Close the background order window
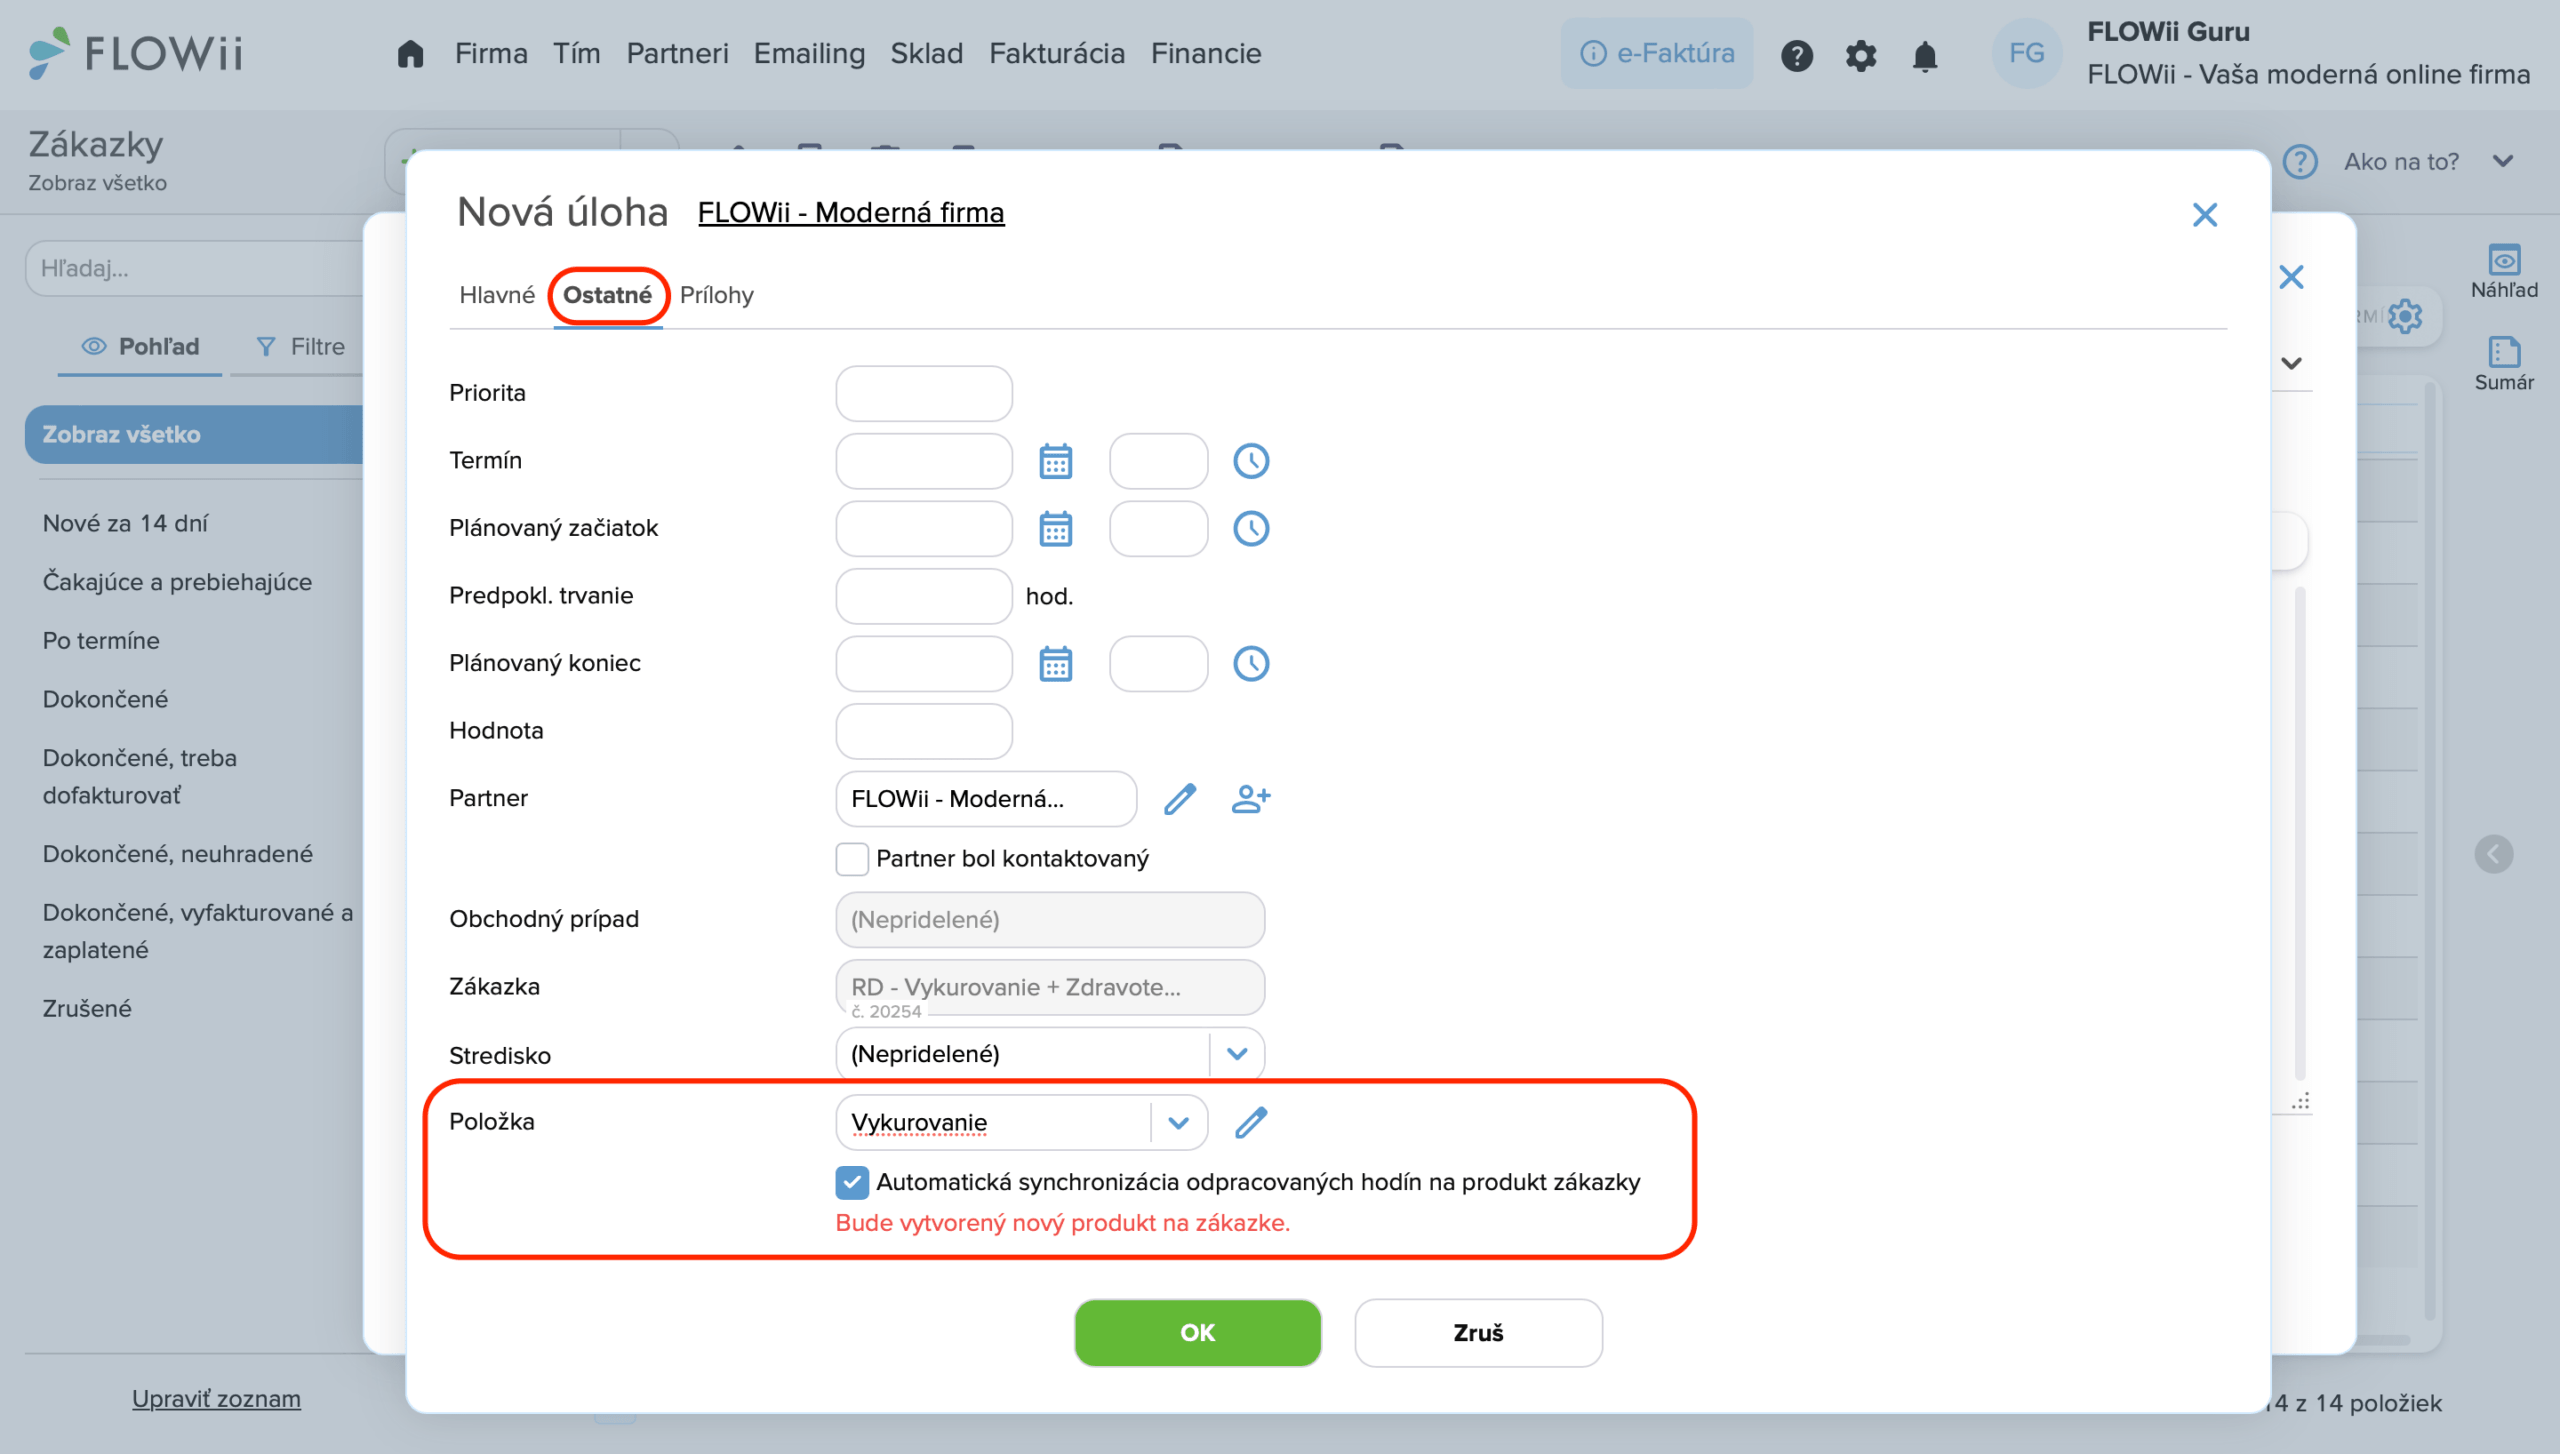This screenshot has width=2560, height=1454. point(2291,277)
